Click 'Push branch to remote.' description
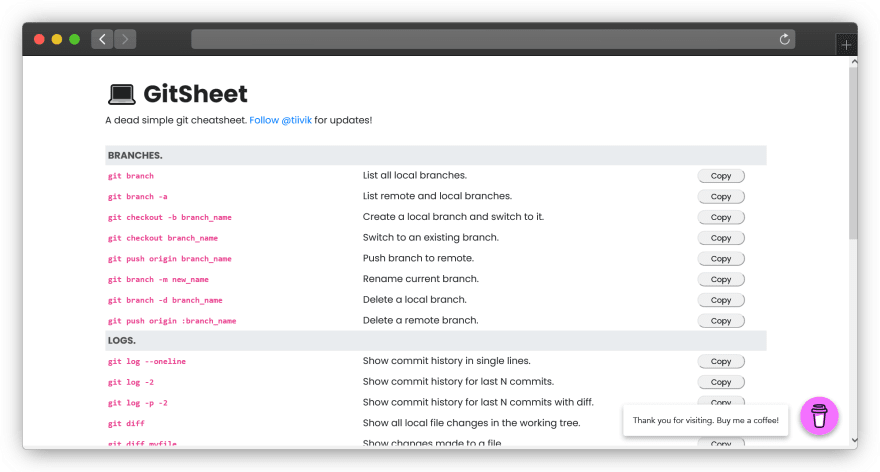This screenshot has height=472, width=880. pos(418,259)
